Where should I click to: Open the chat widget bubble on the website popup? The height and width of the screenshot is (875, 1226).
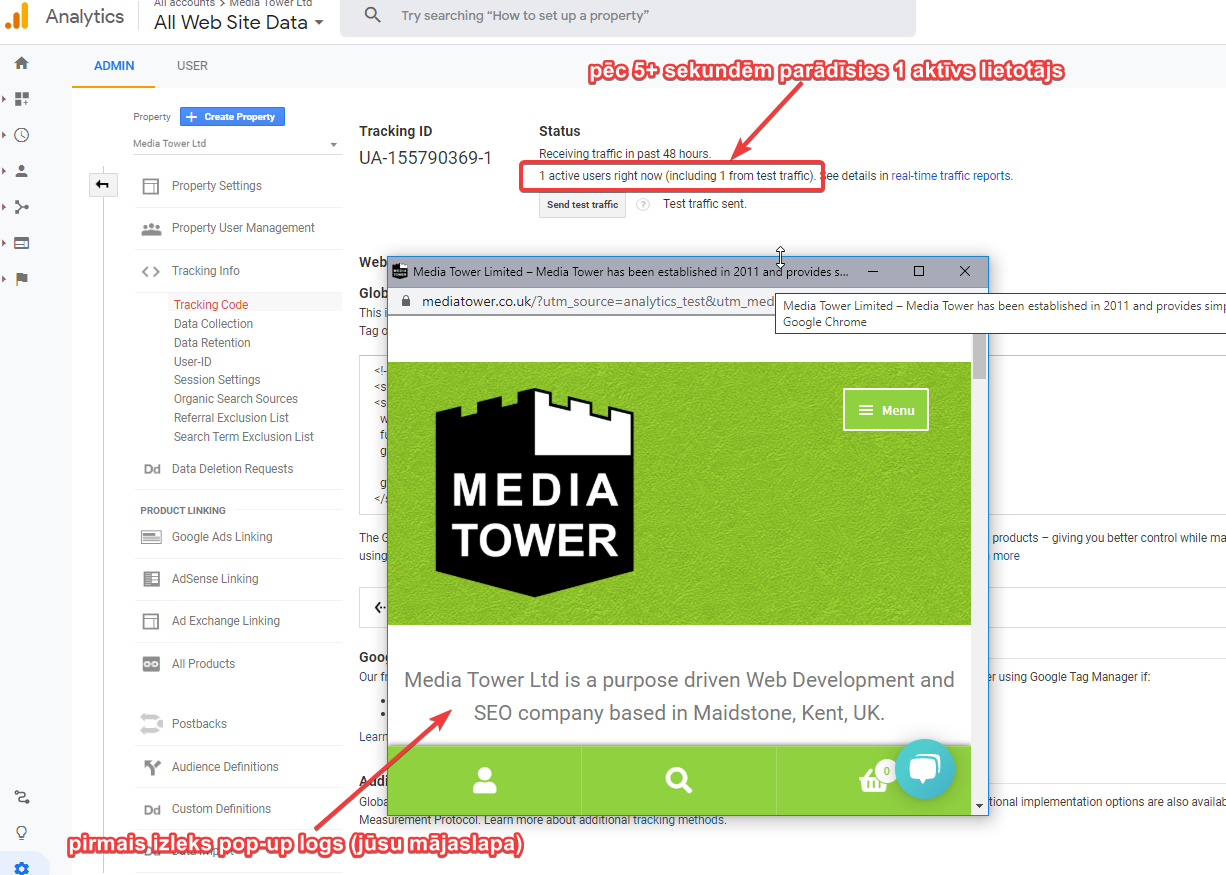925,769
